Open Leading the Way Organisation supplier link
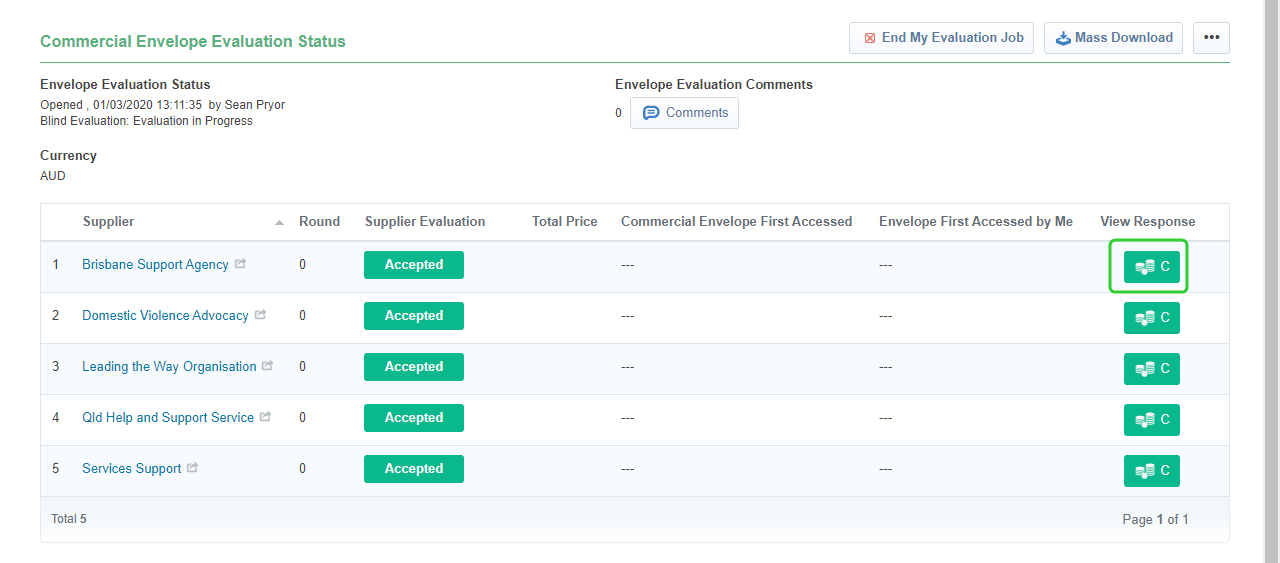 169,367
